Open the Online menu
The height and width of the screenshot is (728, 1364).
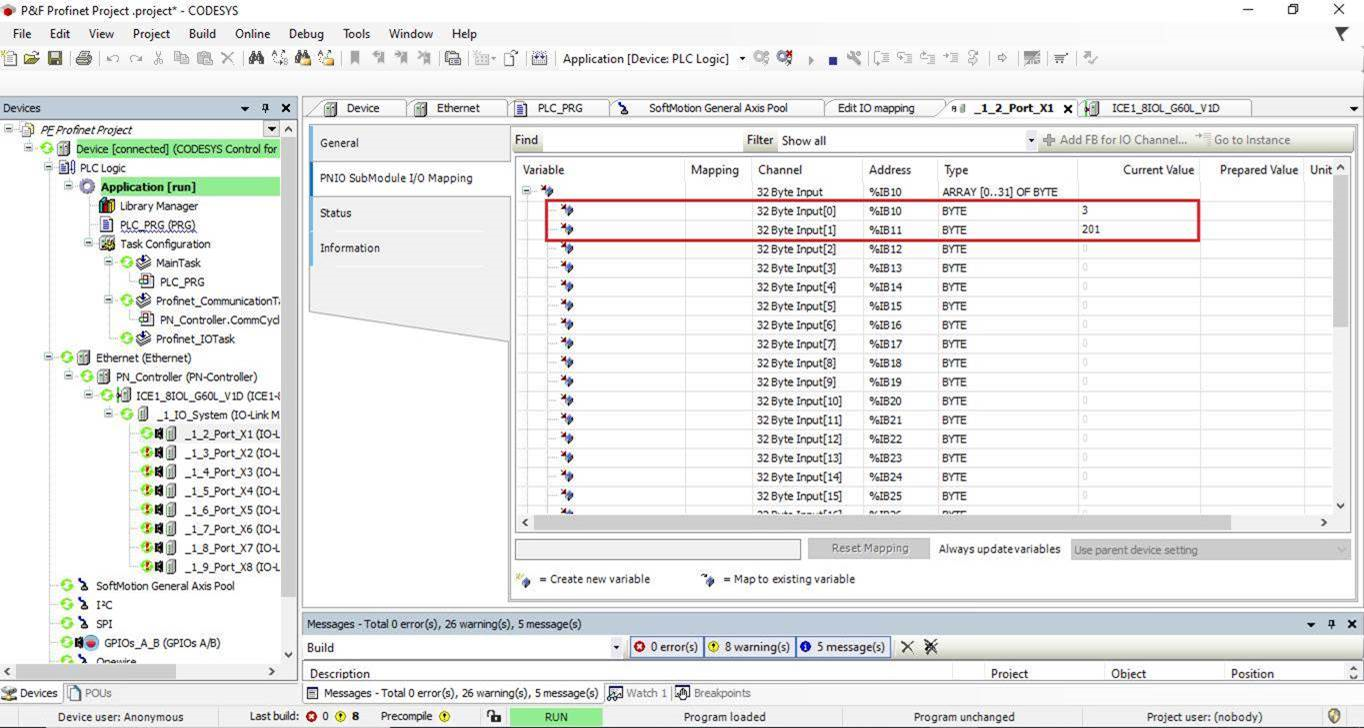[x=252, y=33]
